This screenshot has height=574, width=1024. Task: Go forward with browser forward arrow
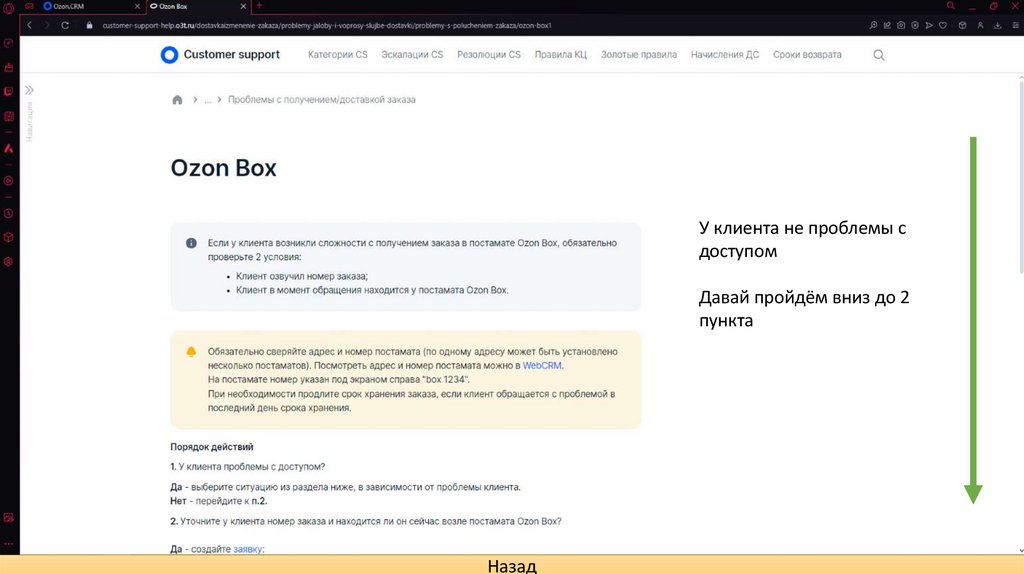47,25
